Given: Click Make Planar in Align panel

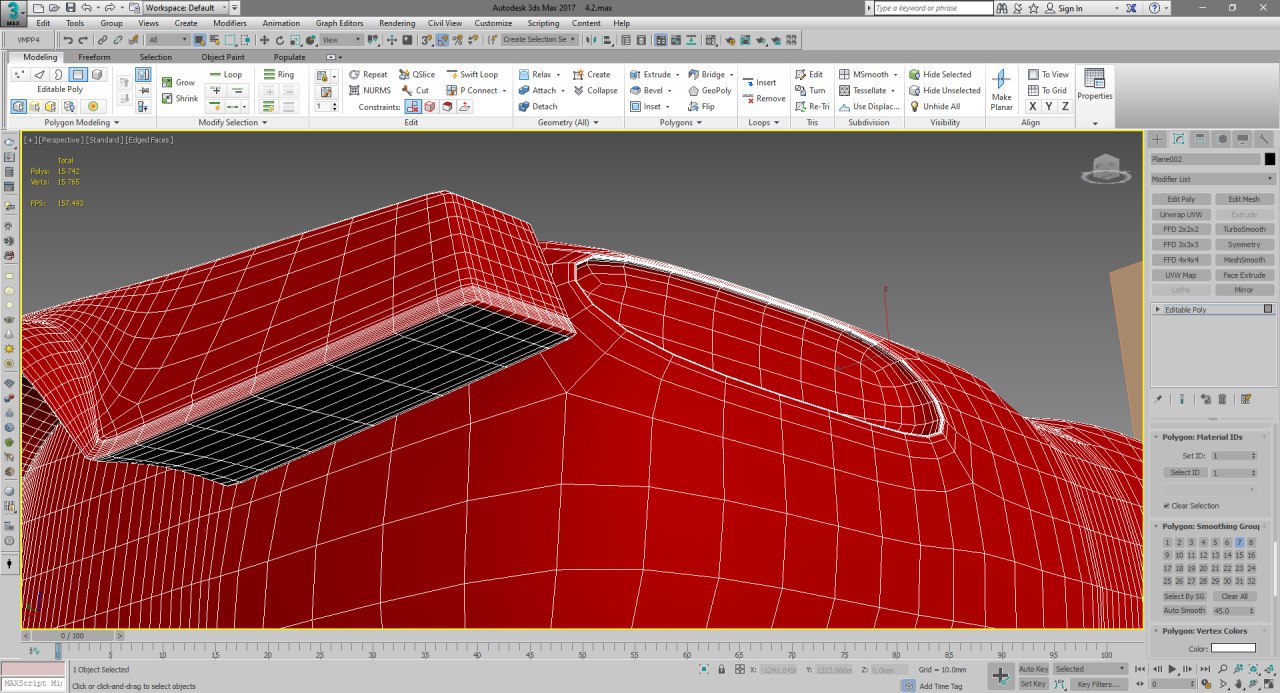Looking at the screenshot, I should pos(1001,90).
